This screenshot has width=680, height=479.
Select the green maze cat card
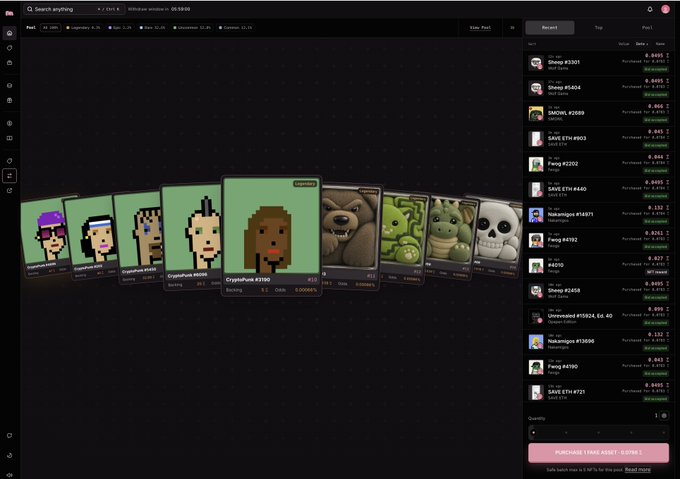[x=403, y=237]
